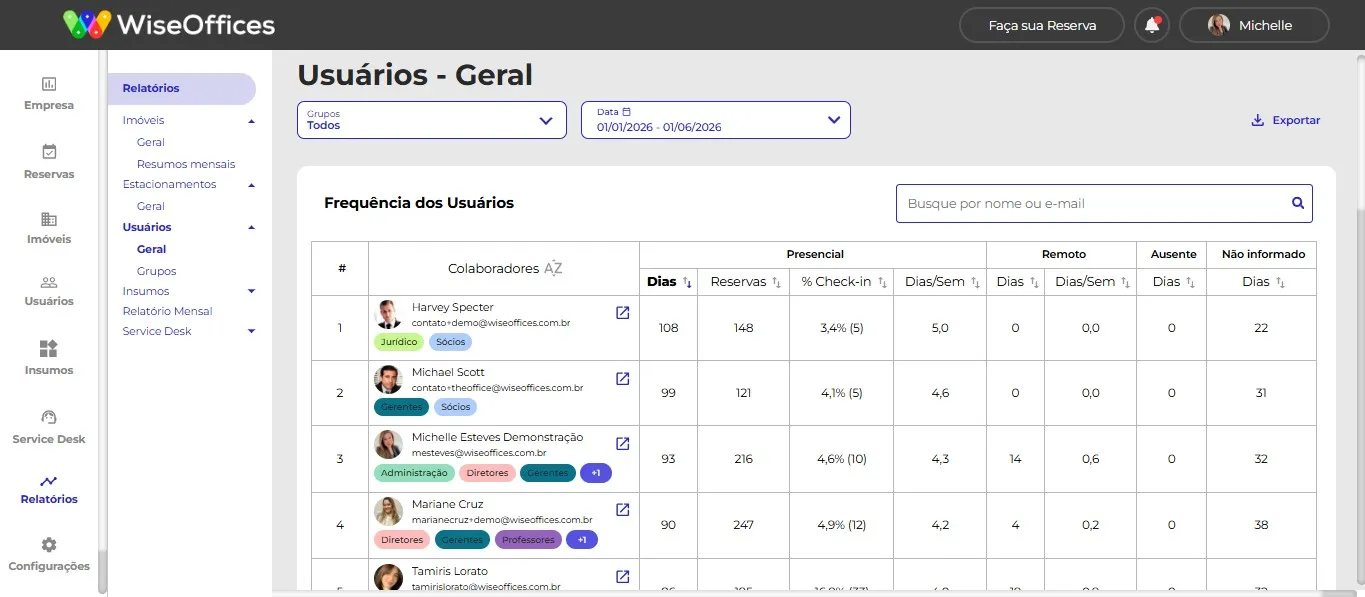
Task: Open the Empresa sidebar section
Action: (49, 93)
